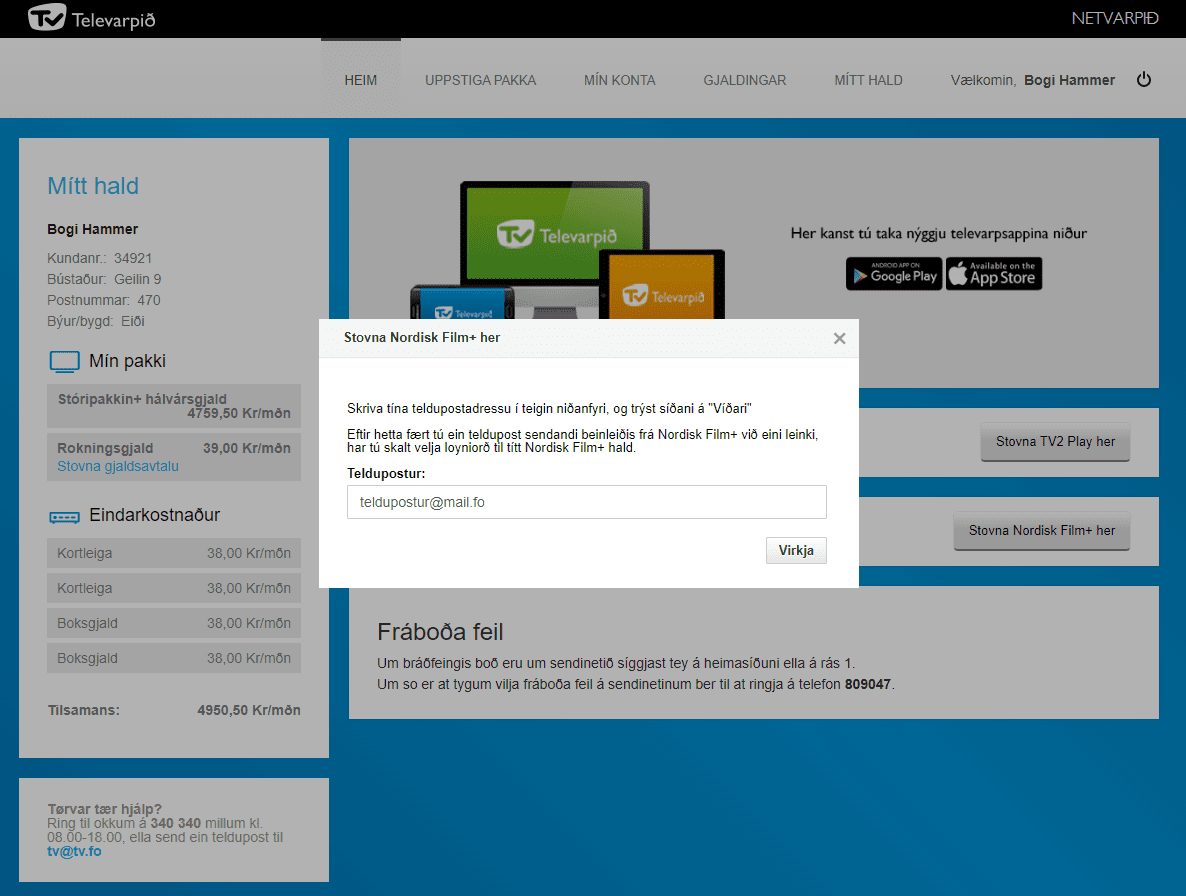The height and width of the screenshot is (896, 1186).
Task: Go to UPPSTIGA PAKKA menu item
Action: coord(480,80)
